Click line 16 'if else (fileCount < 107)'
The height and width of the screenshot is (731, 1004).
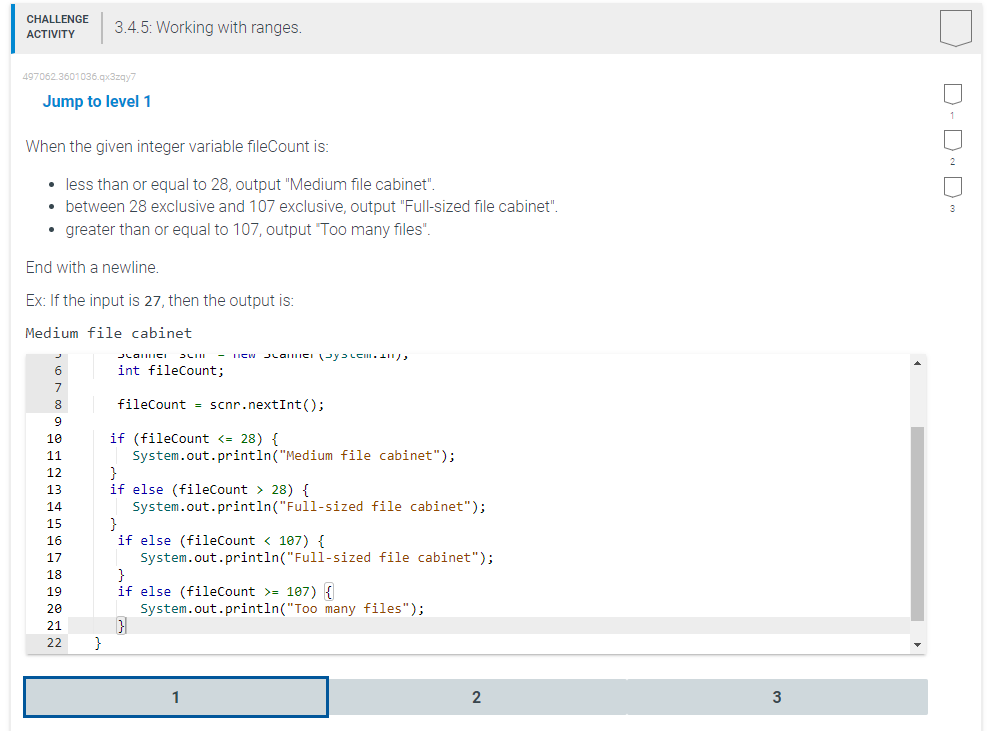click(x=221, y=541)
